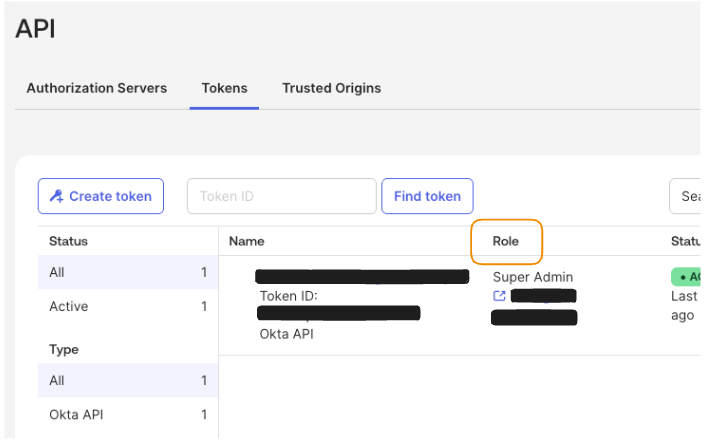This screenshot has height=444, width=704.
Task: Click the Create token button
Action: pos(101,196)
